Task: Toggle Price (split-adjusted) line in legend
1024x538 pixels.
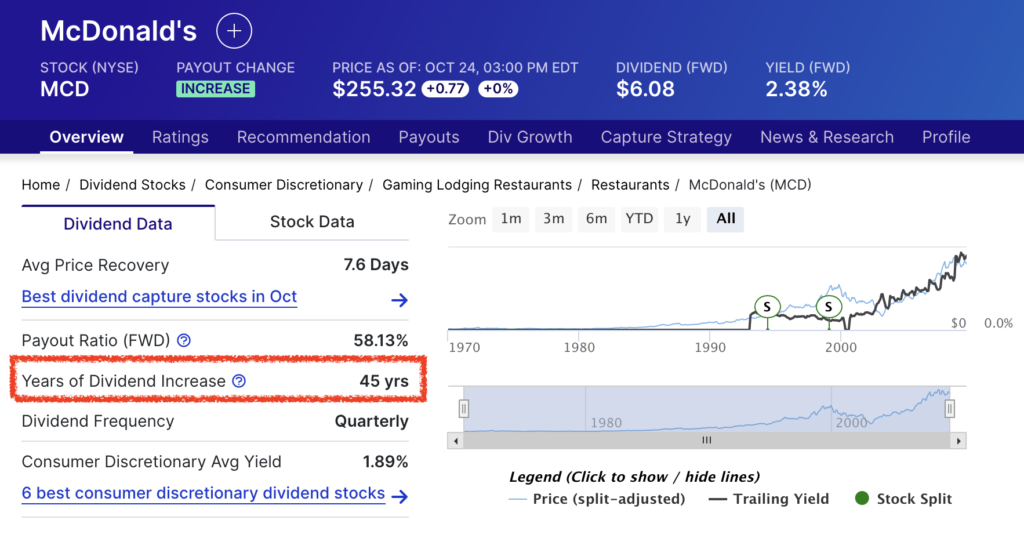Action: [x=597, y=499]
